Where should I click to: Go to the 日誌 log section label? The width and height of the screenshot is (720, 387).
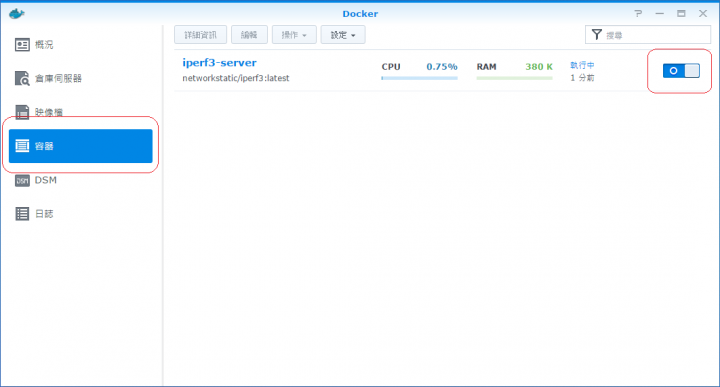[x=44, y=213]
